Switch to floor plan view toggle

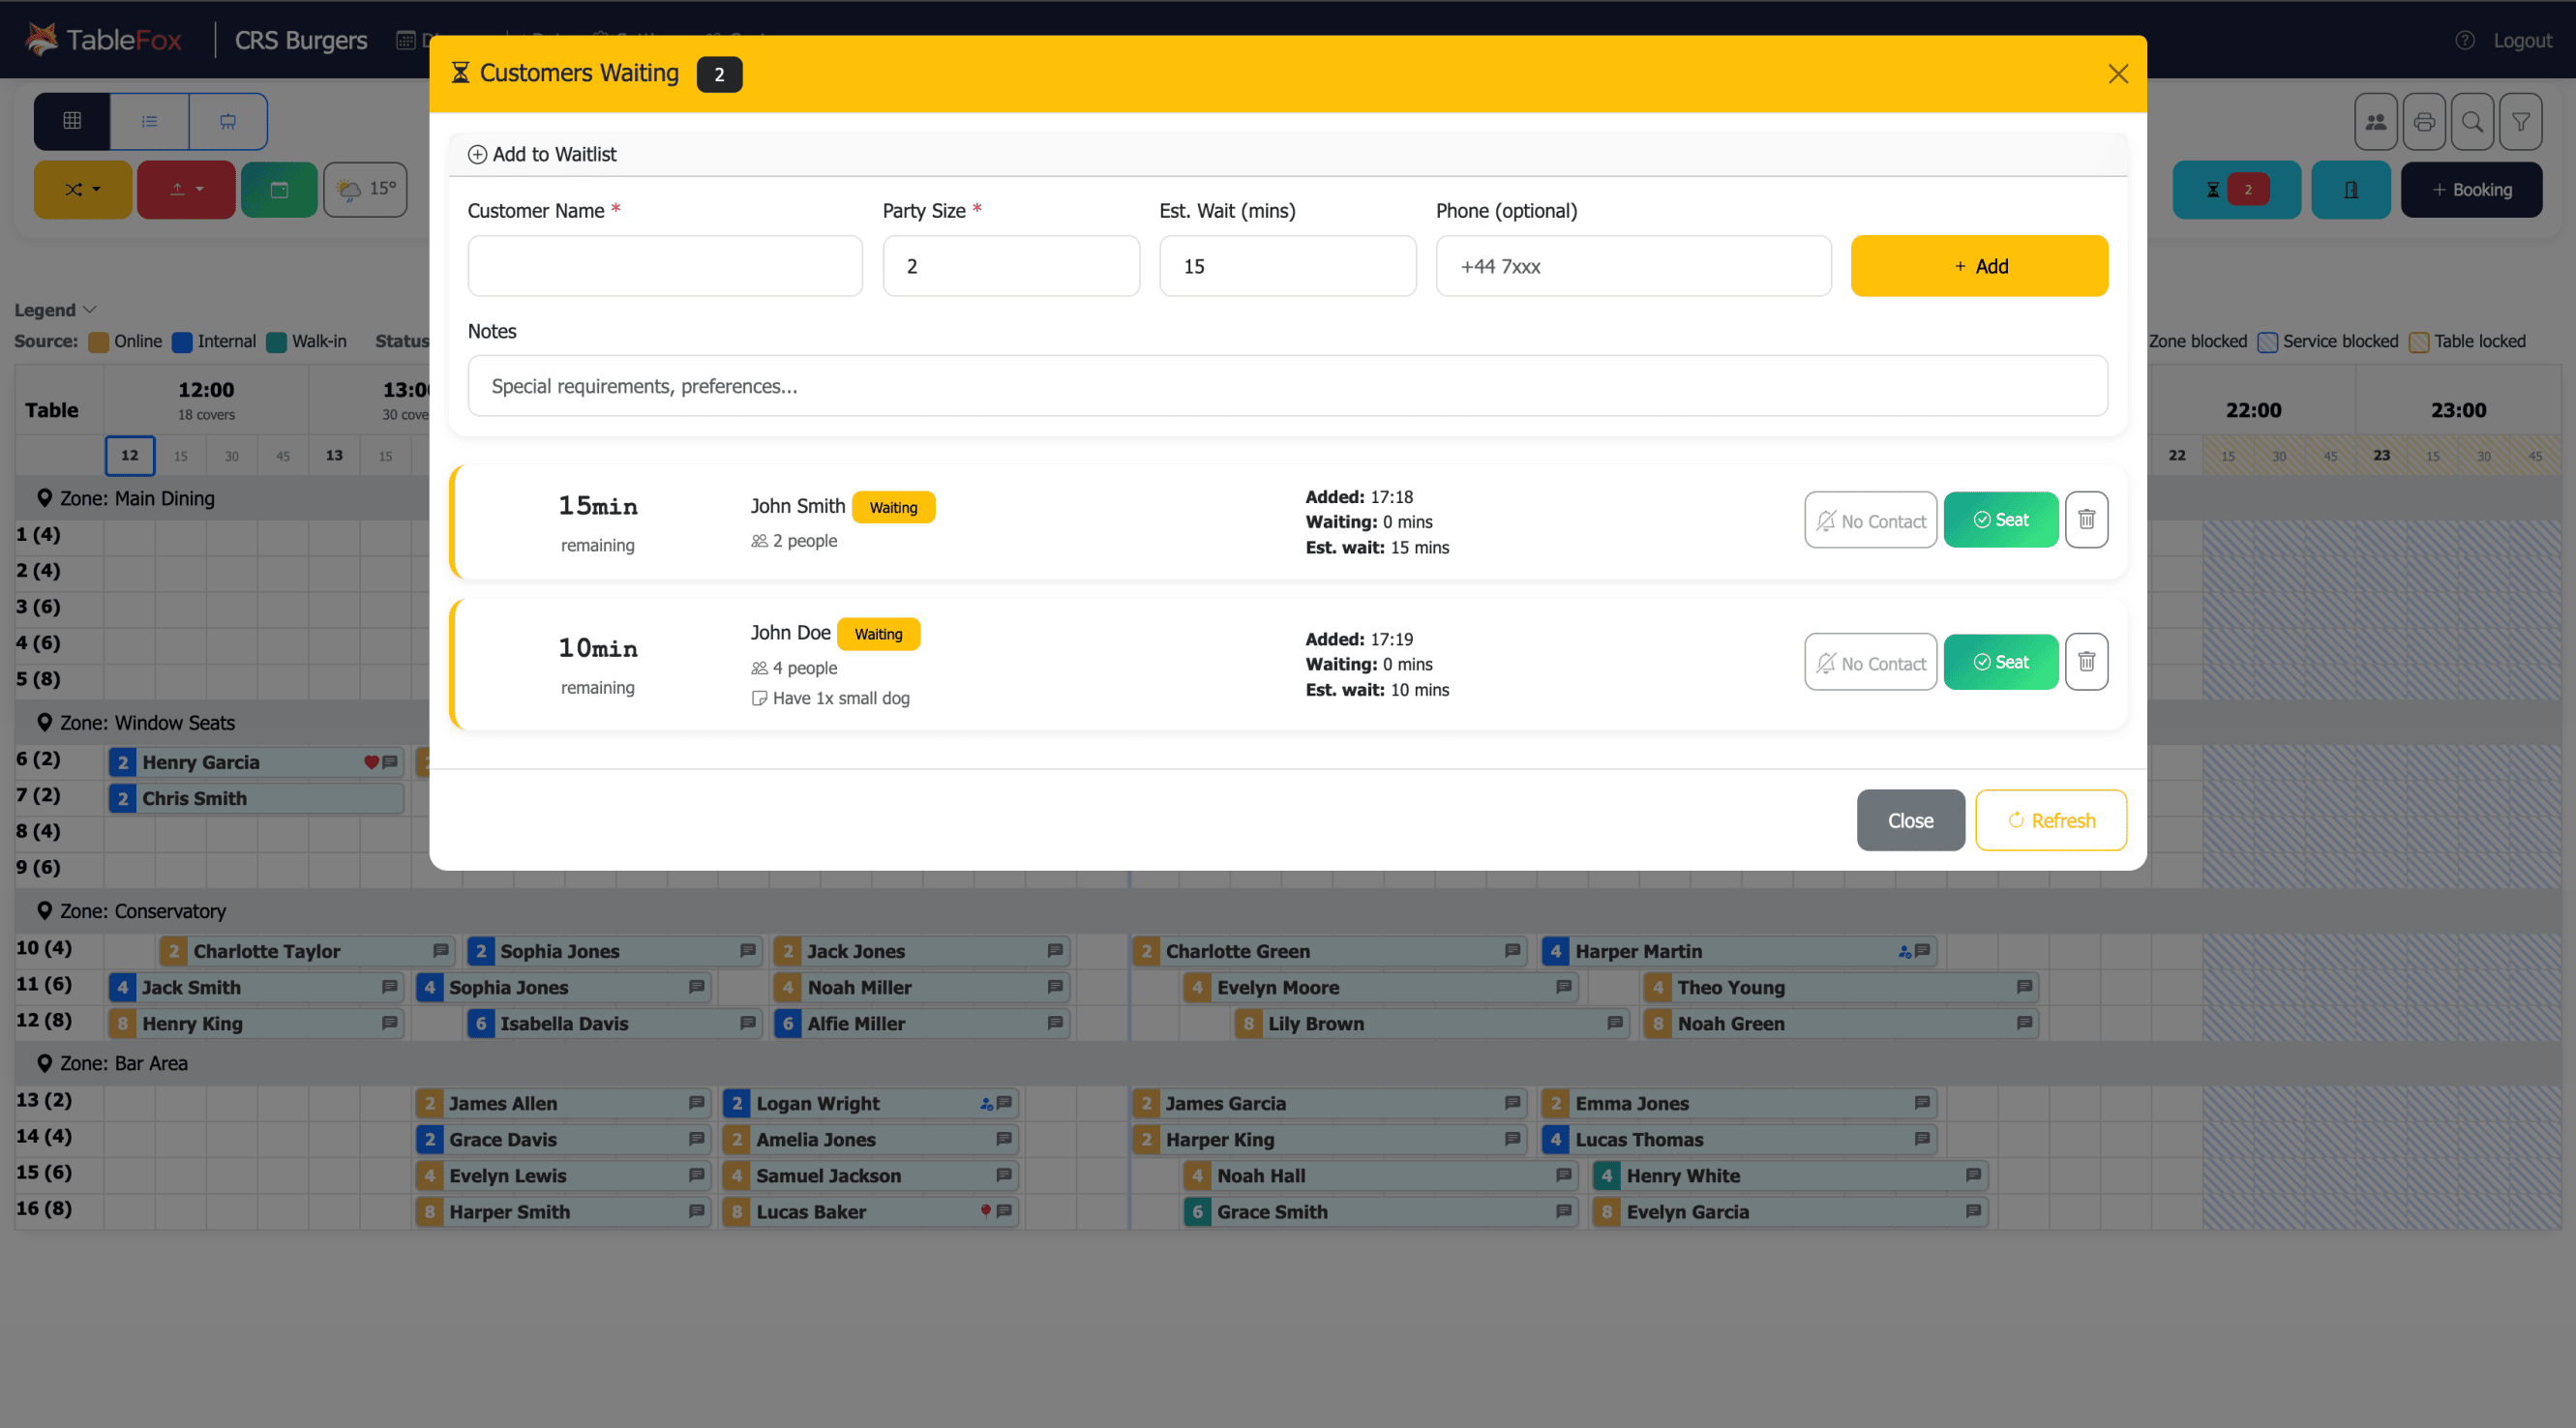[228, 121]
